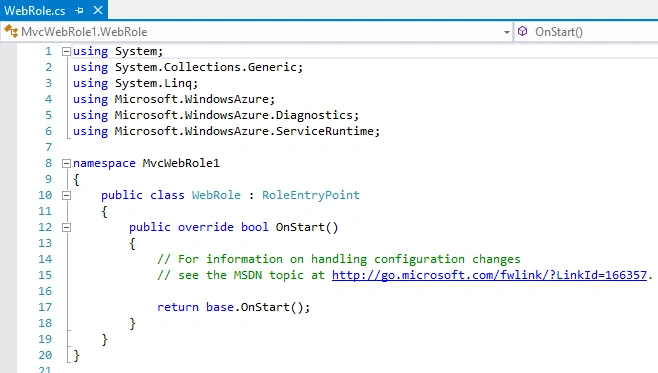The height and width of the screenshot is (373, 658).
Task: Click the 'override' keyword on line 12
Action: click(206, 227)
